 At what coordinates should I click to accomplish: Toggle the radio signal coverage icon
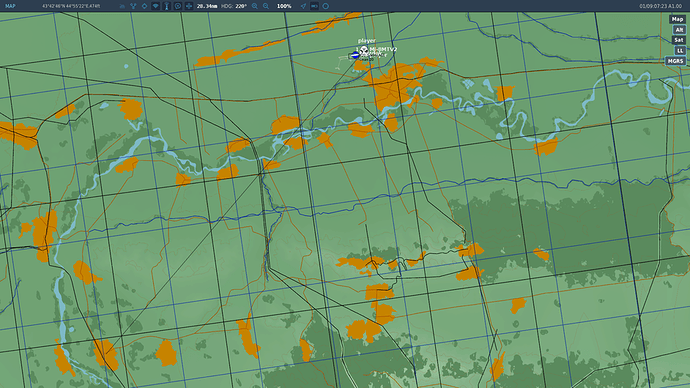(x=155, y=6)
